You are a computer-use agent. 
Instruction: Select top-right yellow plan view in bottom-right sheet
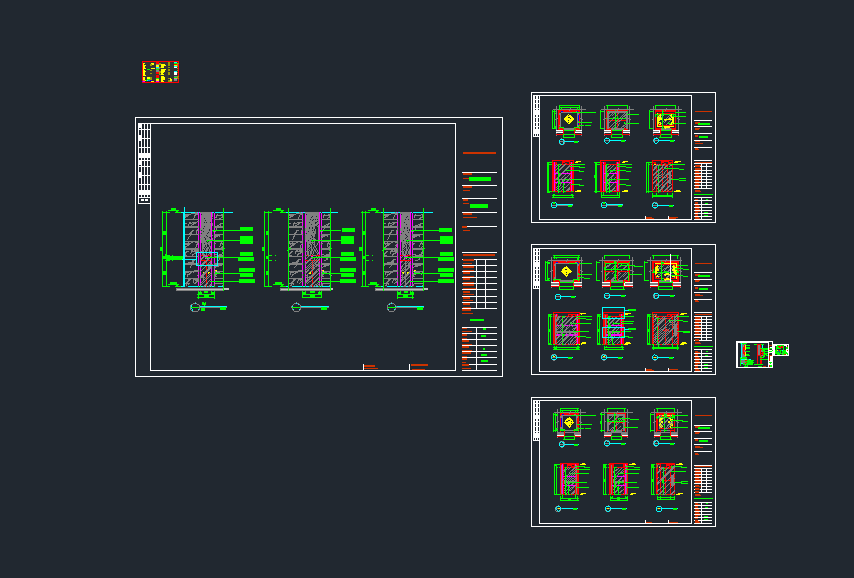(664, 423)
